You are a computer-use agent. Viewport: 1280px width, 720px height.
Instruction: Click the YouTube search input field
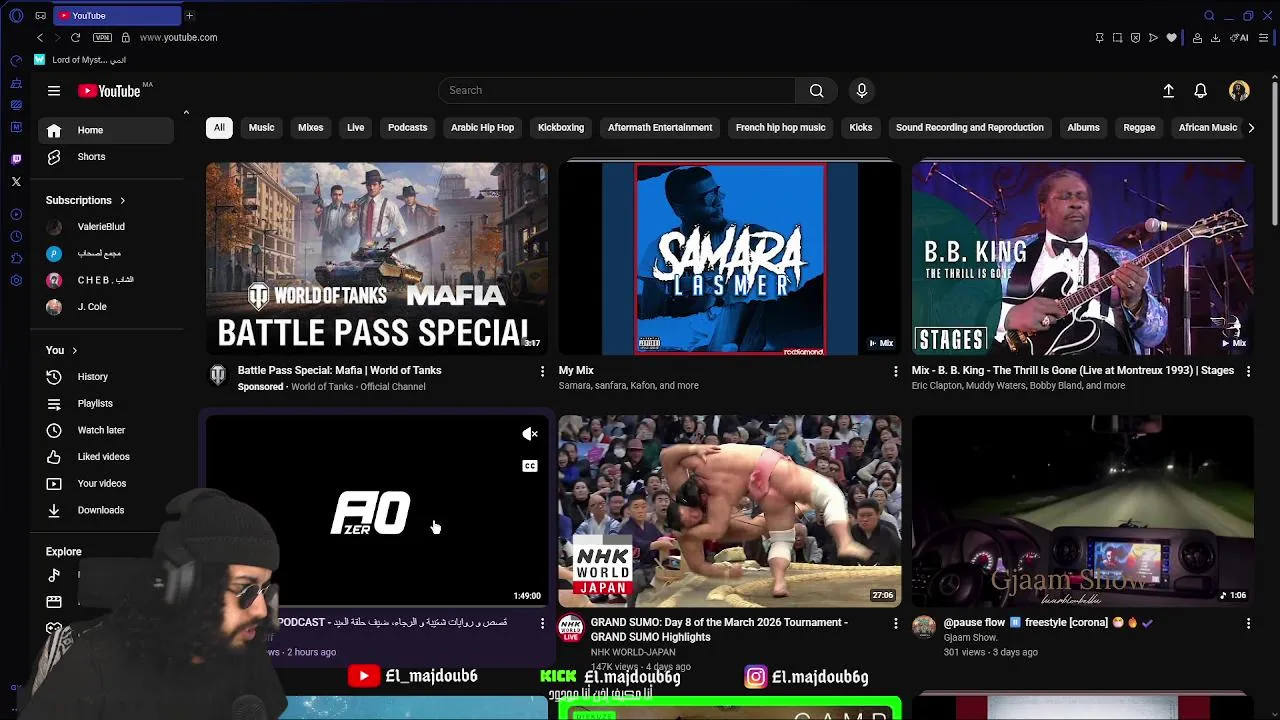[x=617, y=90]
